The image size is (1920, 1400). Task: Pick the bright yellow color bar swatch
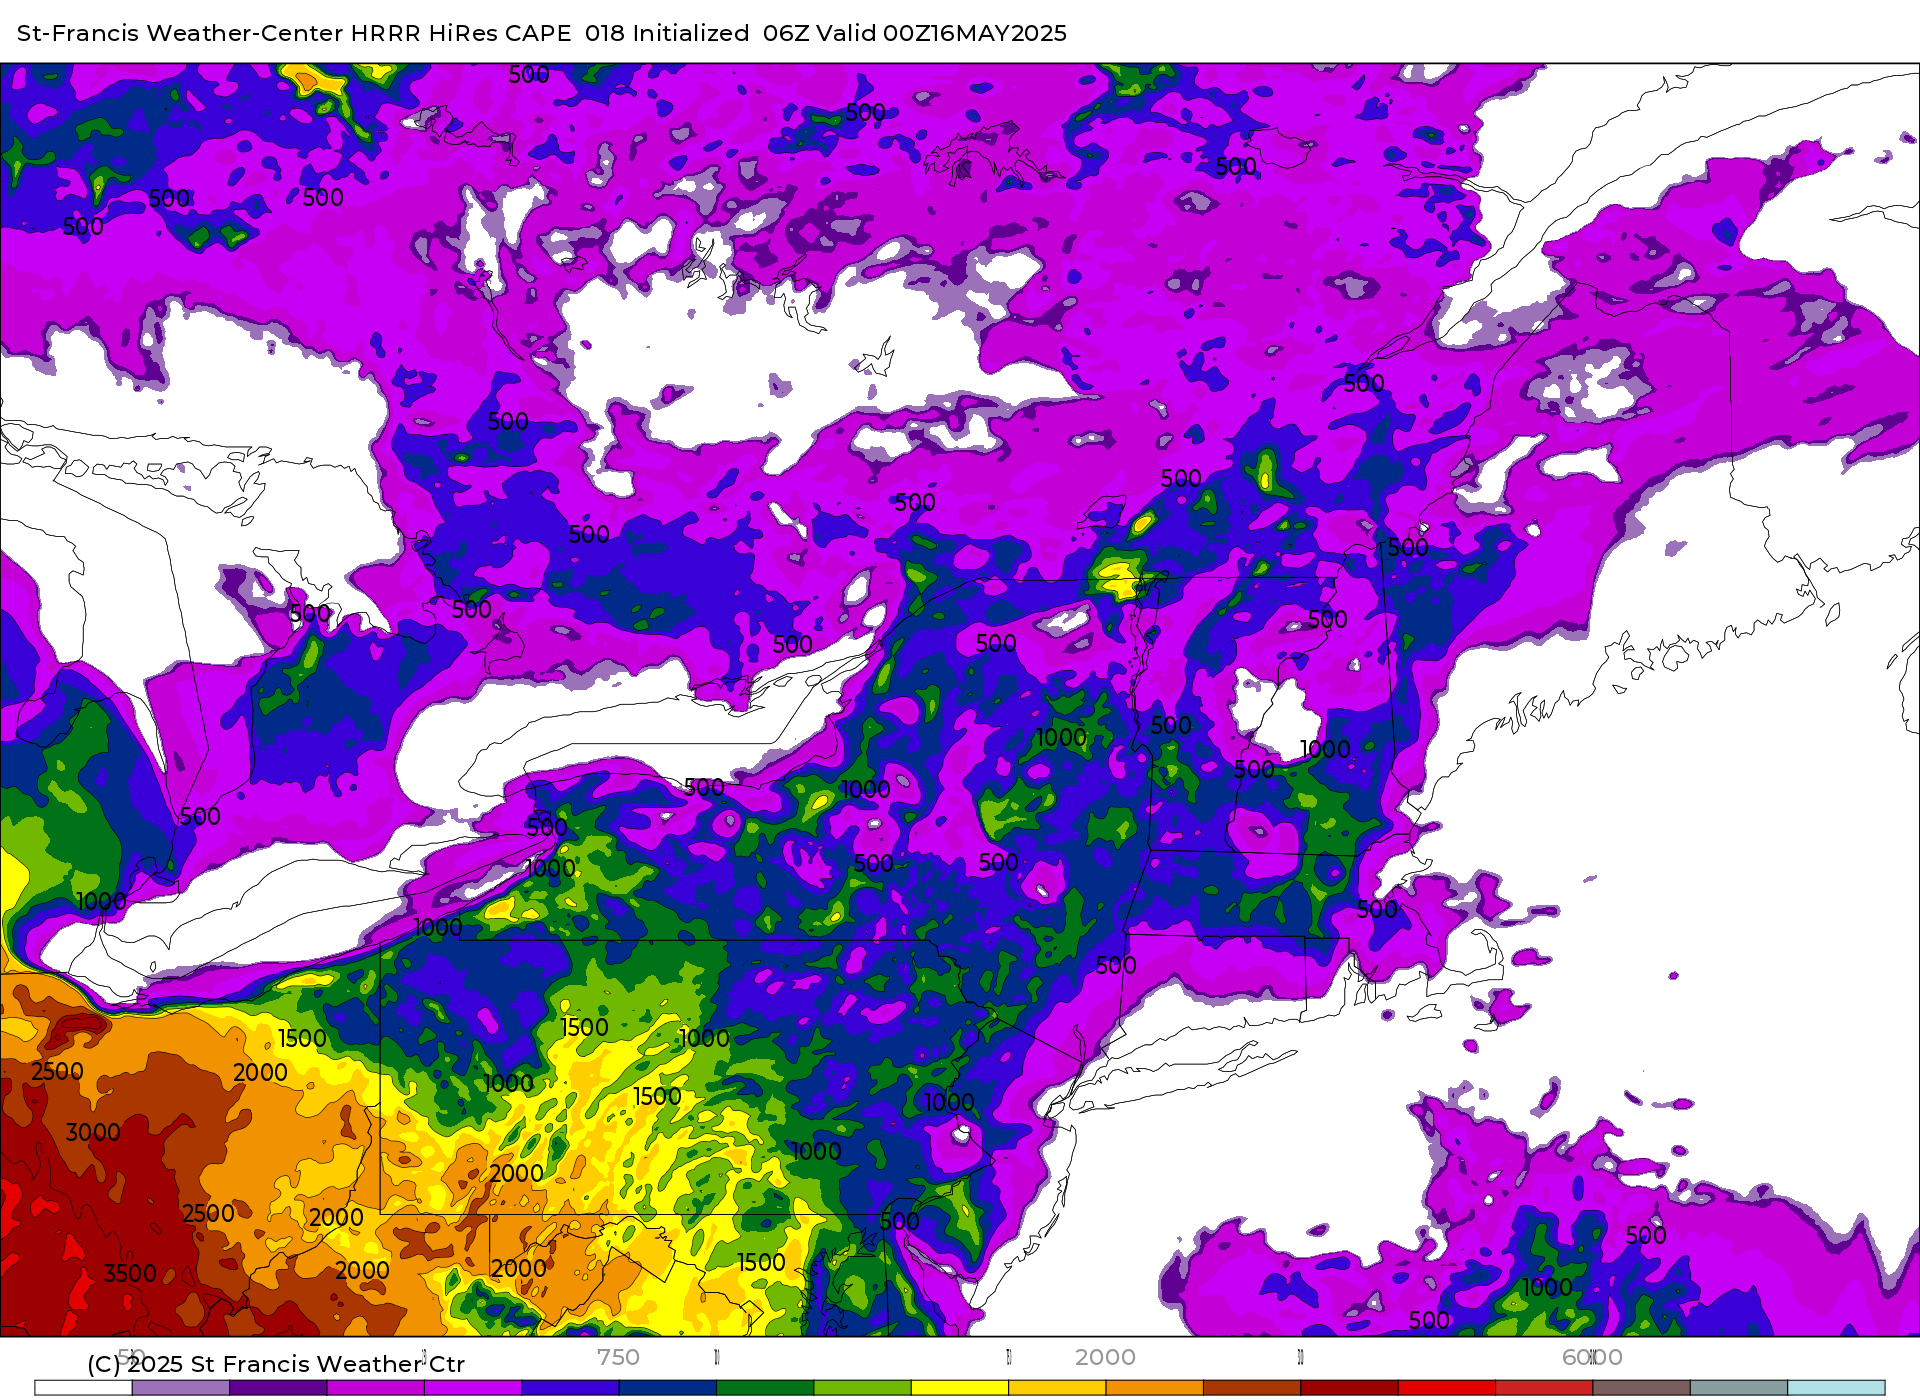pos(960,1388)
